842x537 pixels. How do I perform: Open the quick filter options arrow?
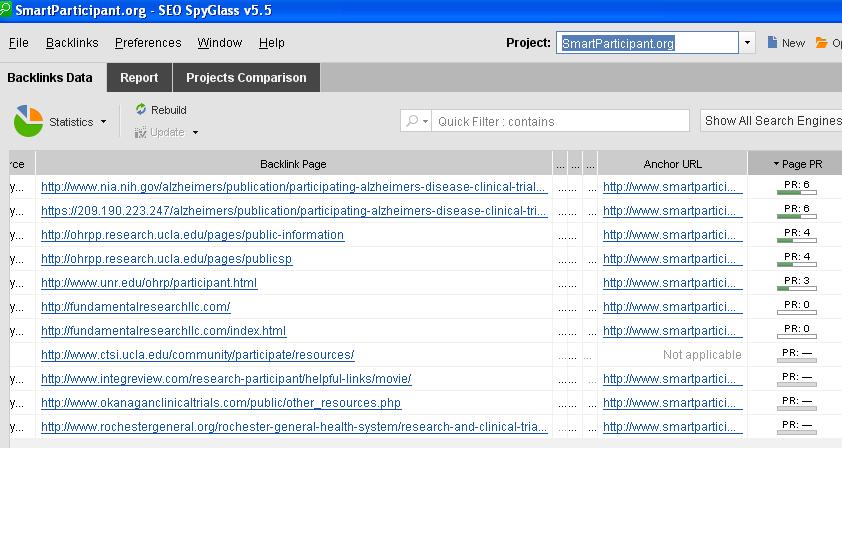point(425,121)
